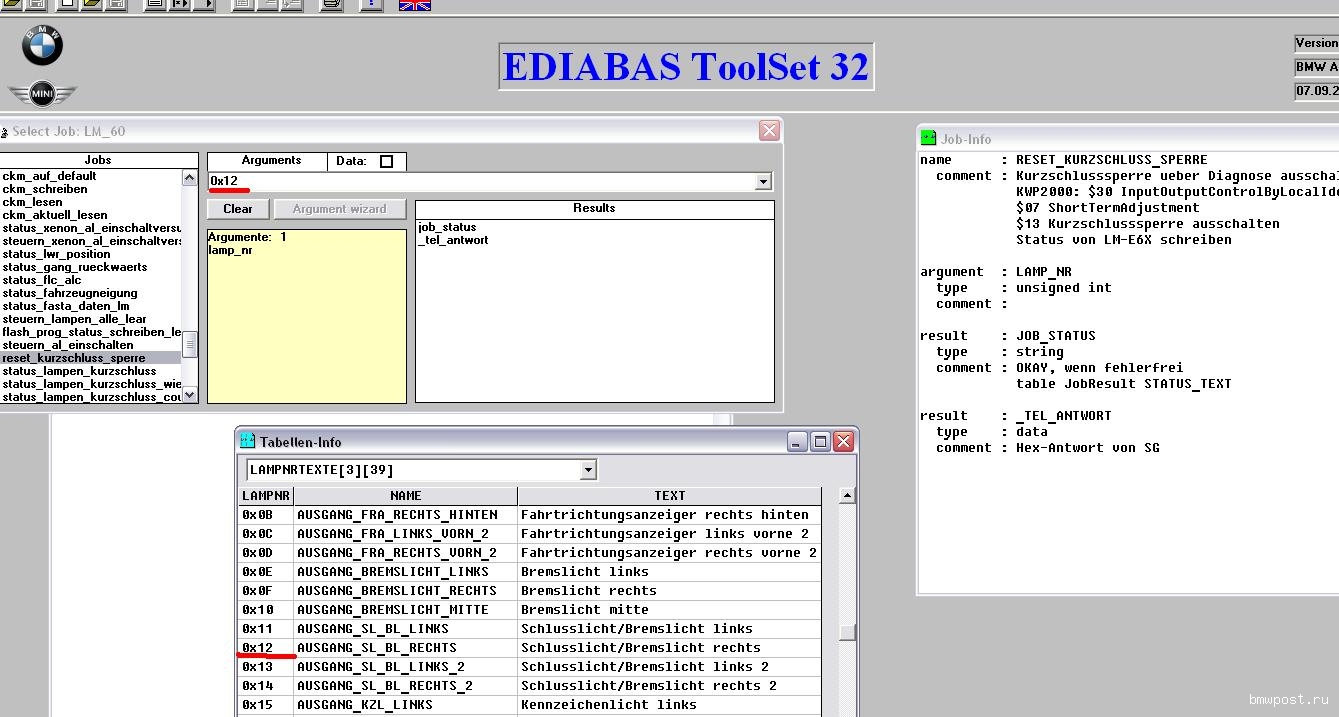The height and width of the screenshot is (717, 1339).
Task: Click the Jobs list scroll-down arrow
Action: [x=190, y=396]
